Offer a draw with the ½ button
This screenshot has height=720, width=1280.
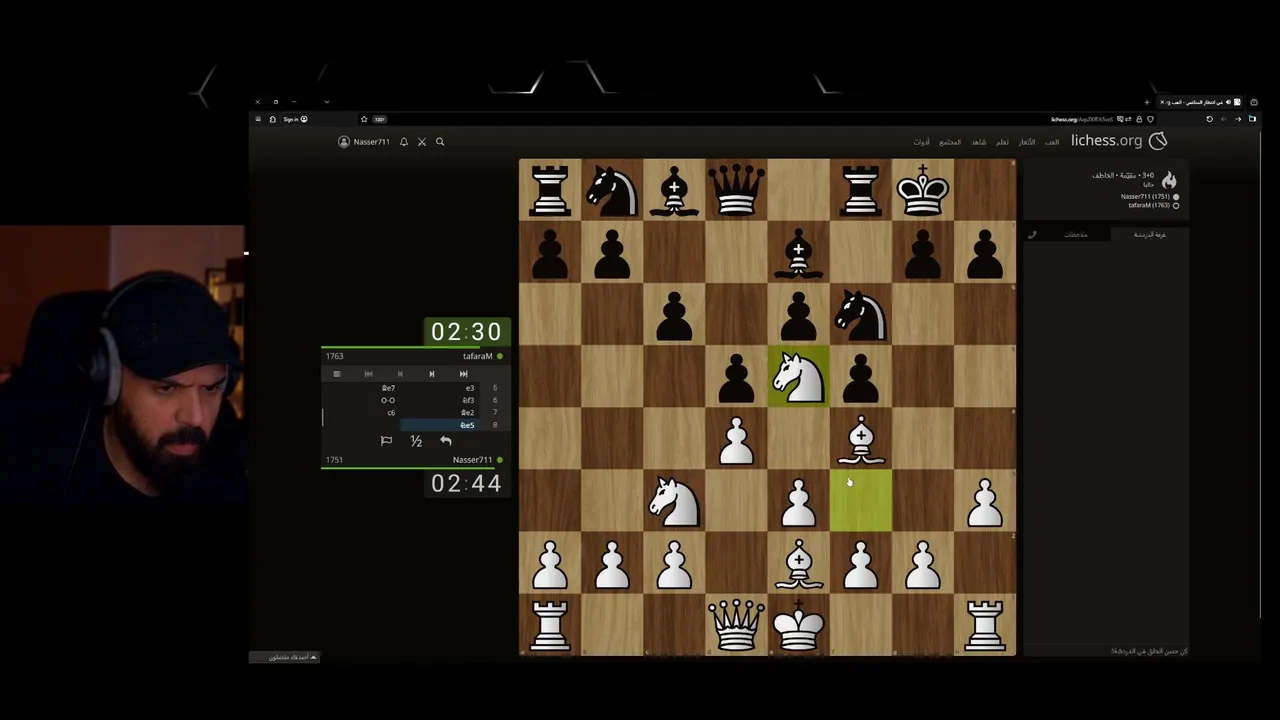click(x=416, y=441)
